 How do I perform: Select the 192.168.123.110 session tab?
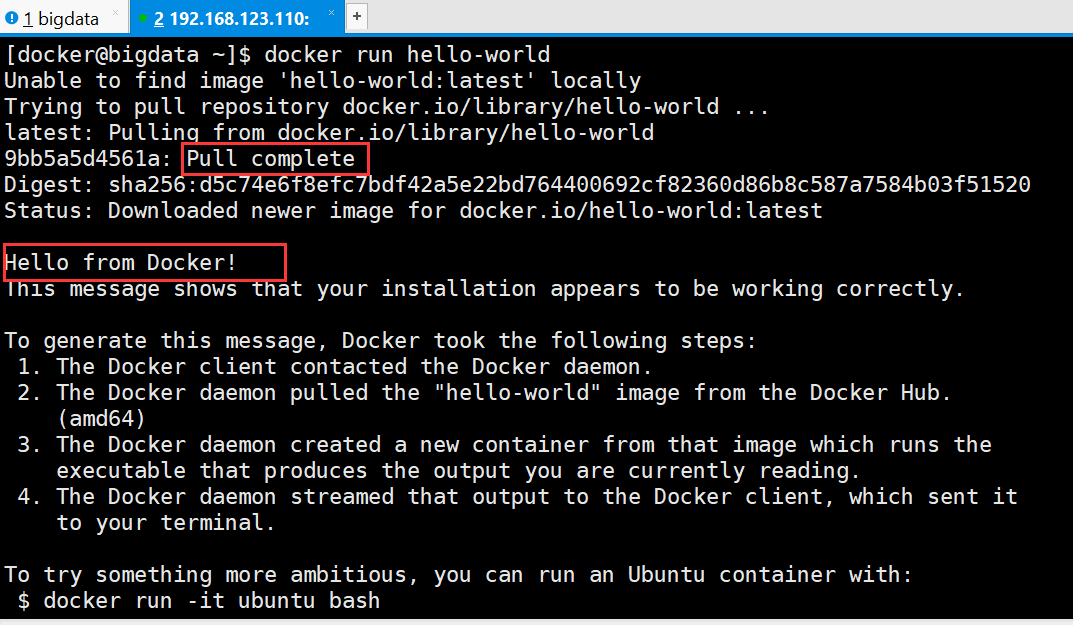pos(235,18)
